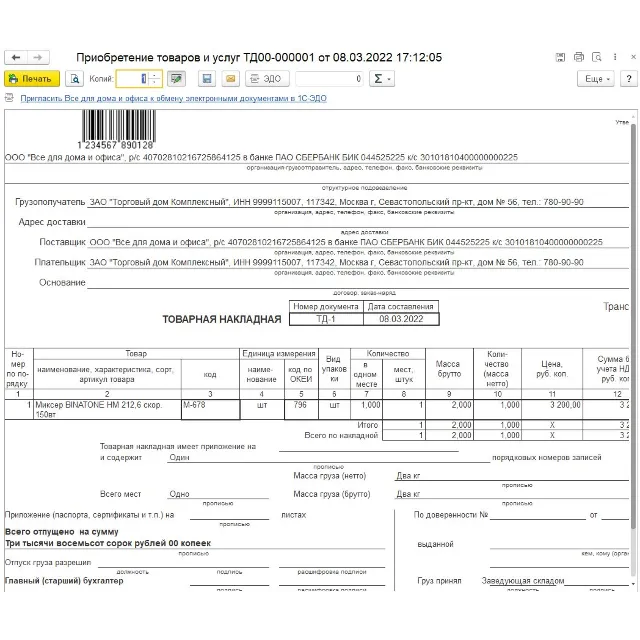Image resolution: width=640 pixels, height=640 pixels.
Task: Click the invite to 1С-ЭДО exchange link
Action: click(173, 98)
